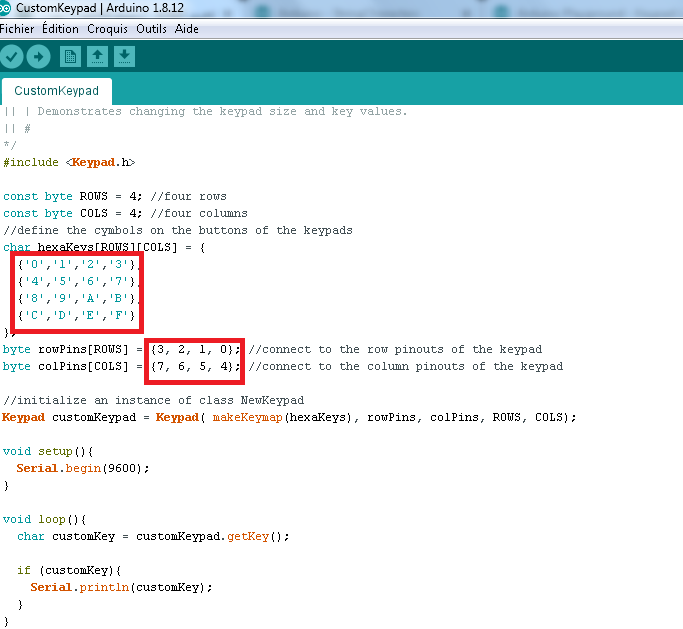Open the Édition menu
The width and height of the screenshot is (683, 629).
click(x=60, y=29)
